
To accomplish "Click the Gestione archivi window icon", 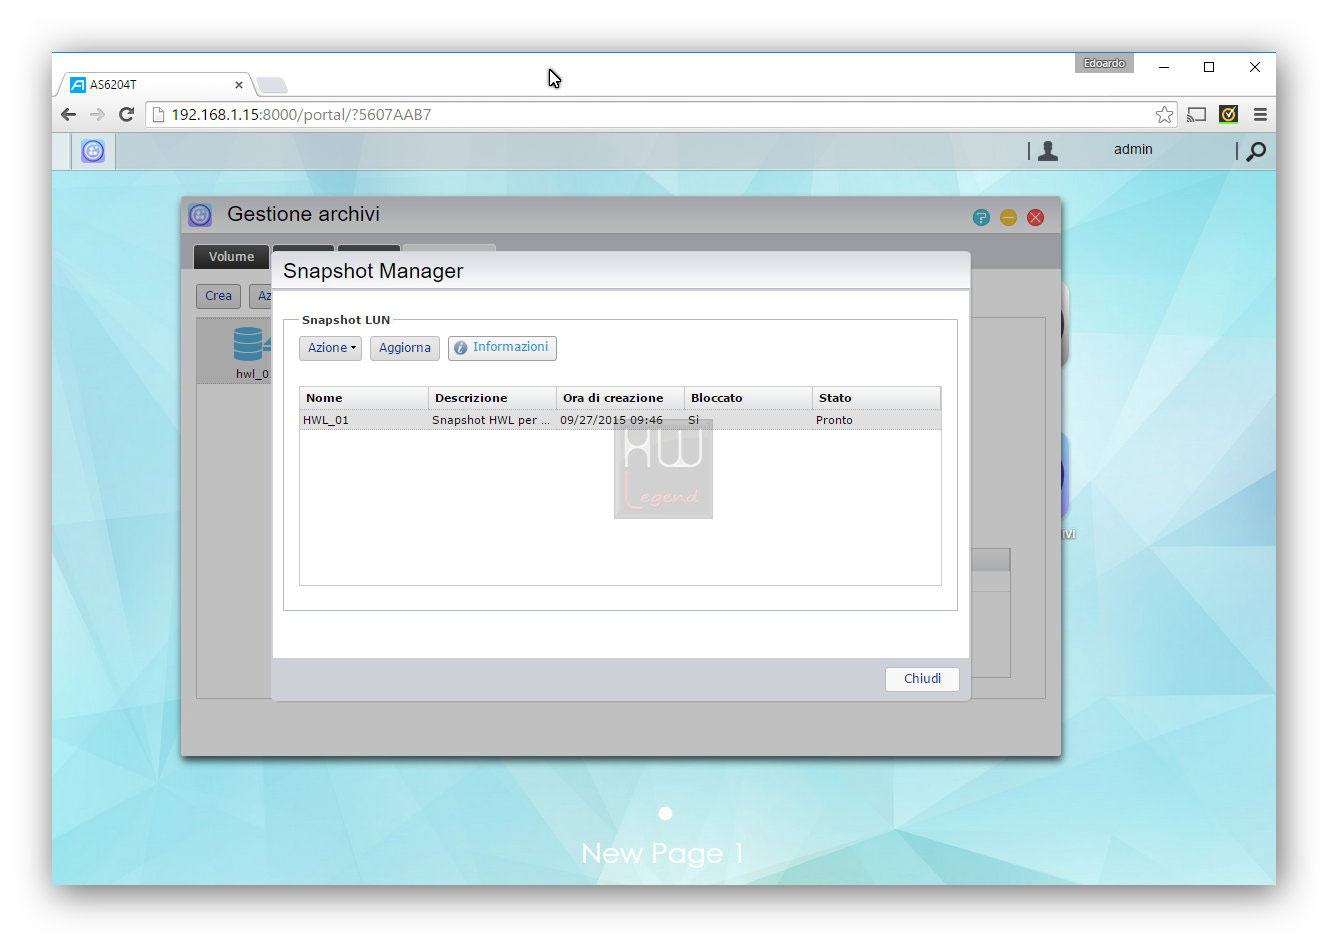I will coord(200,215).
